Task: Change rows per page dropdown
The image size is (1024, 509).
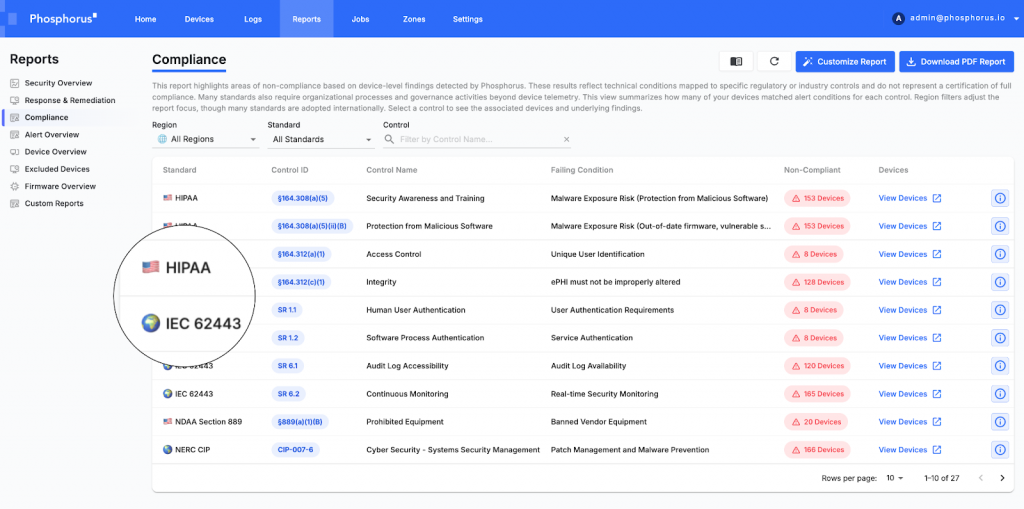Action: (894, 478)
